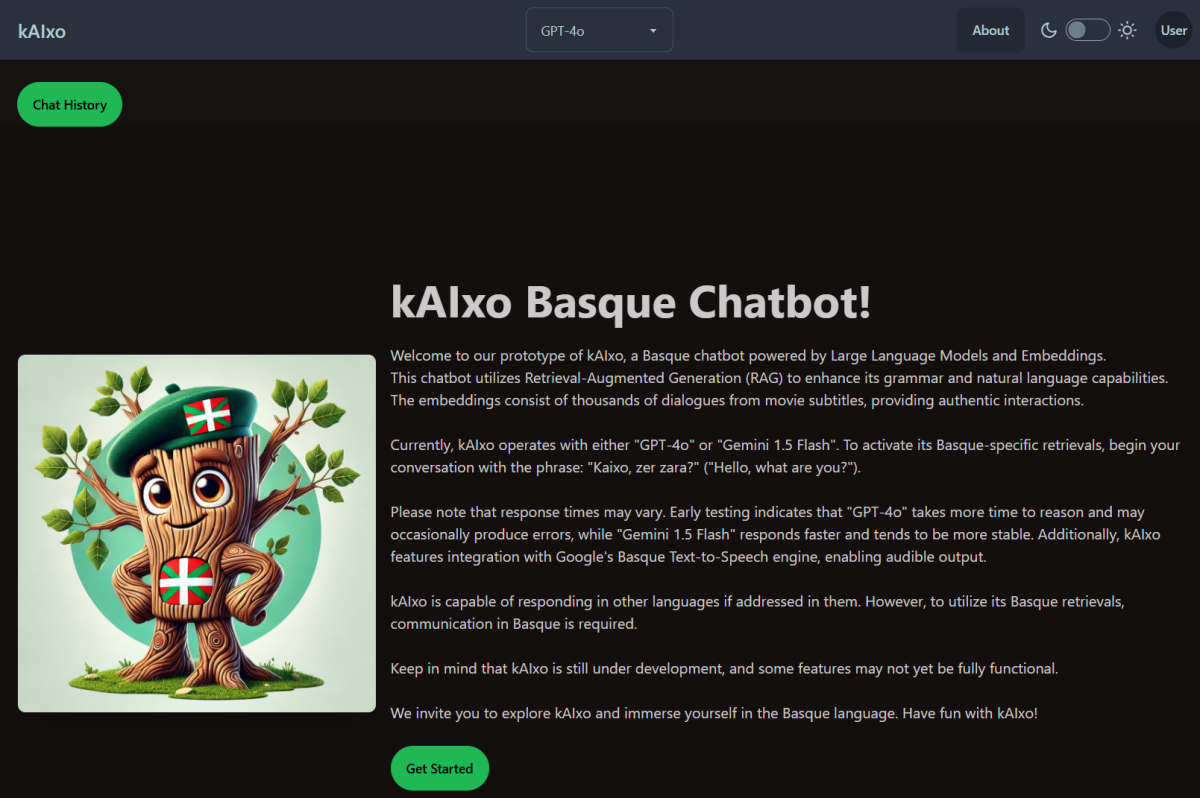Open the User avatar menu
This screenshot has height=798, width=1200.
[x=1174, y=30]
